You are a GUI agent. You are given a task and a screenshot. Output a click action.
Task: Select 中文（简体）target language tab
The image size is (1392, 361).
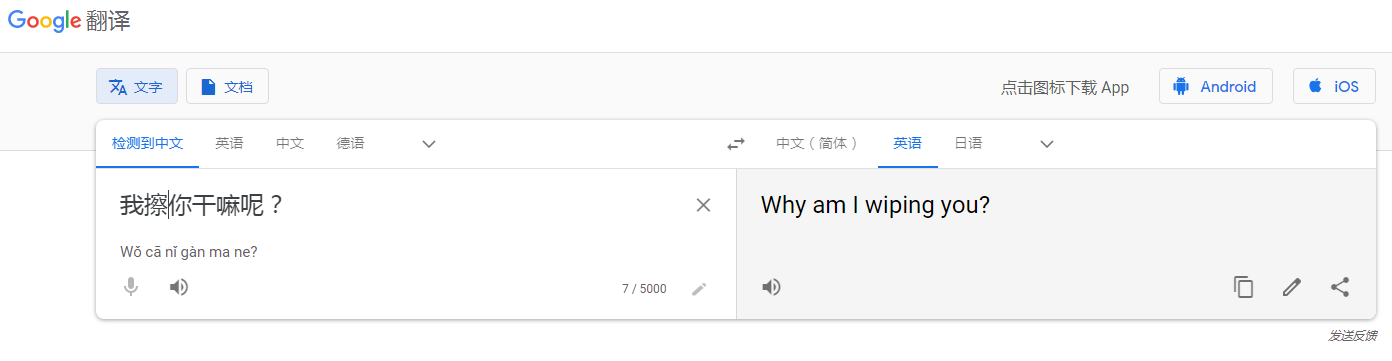[x=818, y=144]
